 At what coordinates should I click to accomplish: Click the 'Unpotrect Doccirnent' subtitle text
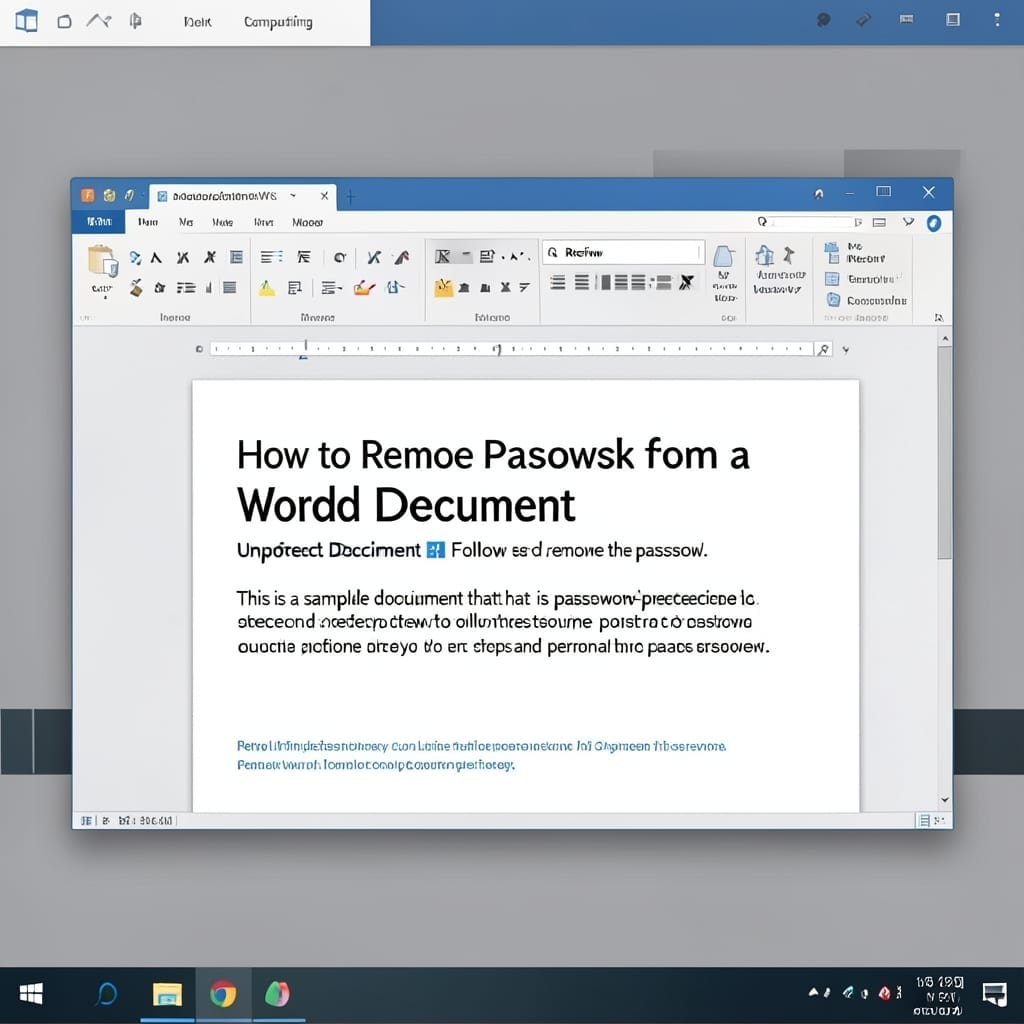328,550
